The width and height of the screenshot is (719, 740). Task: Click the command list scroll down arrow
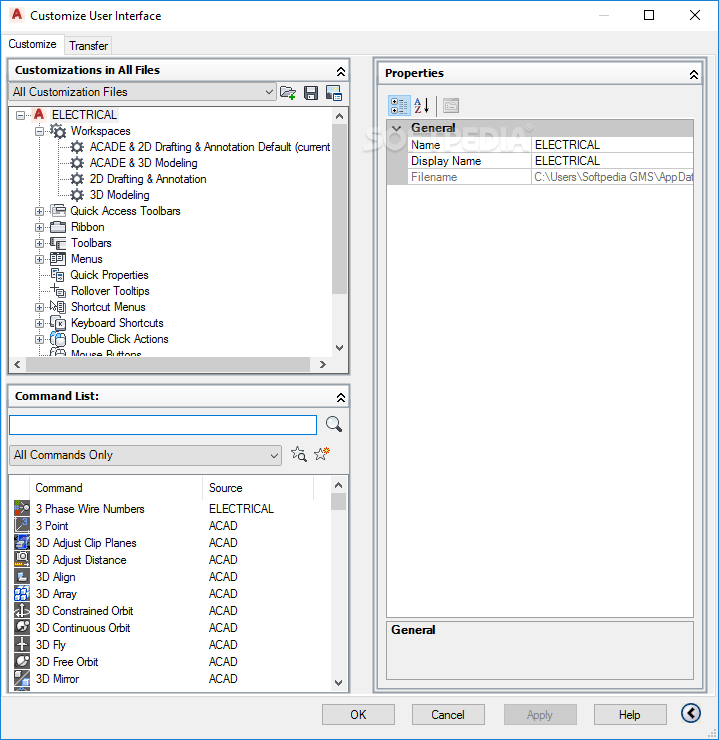tap(338, 682)
